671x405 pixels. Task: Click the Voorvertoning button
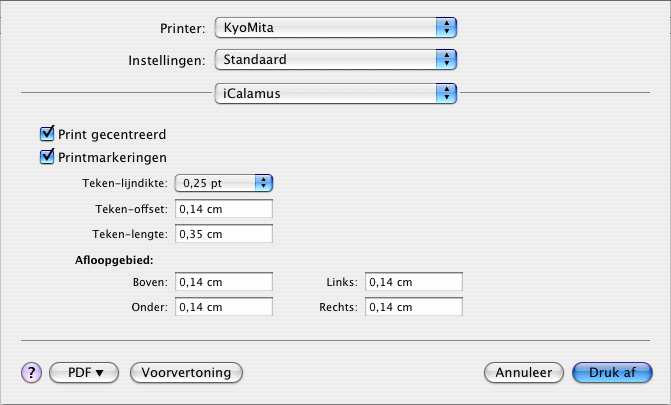[187, 372]
